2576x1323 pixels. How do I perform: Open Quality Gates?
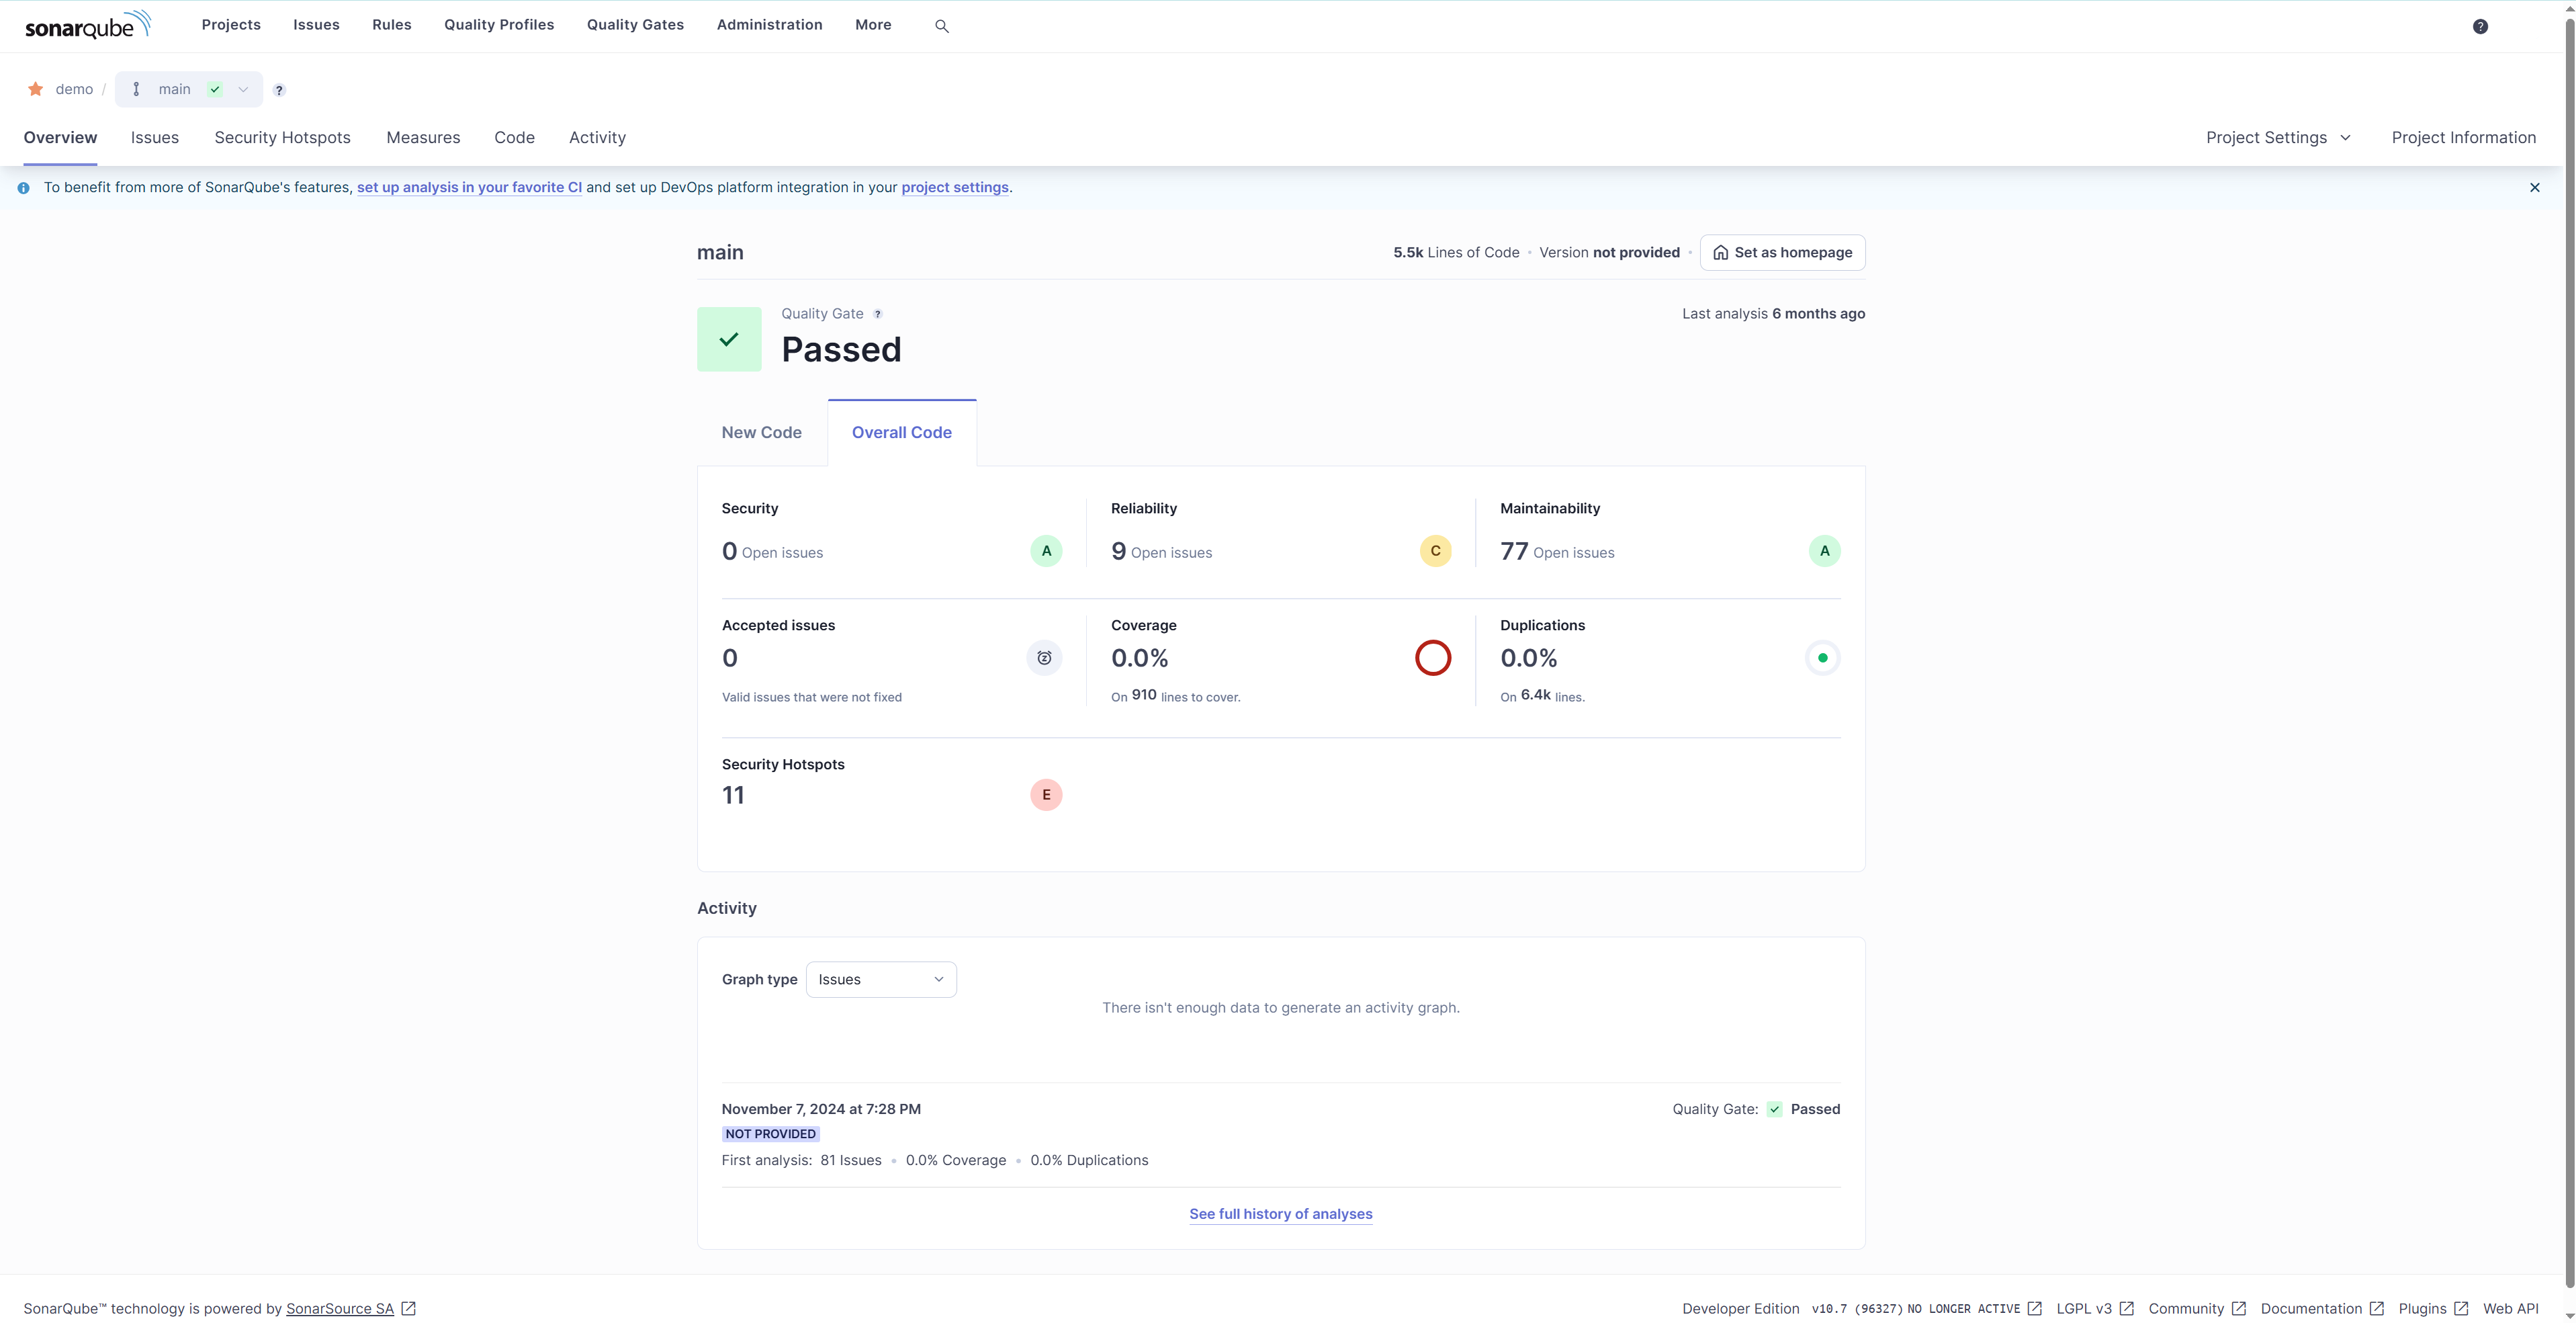click(635, 25)
